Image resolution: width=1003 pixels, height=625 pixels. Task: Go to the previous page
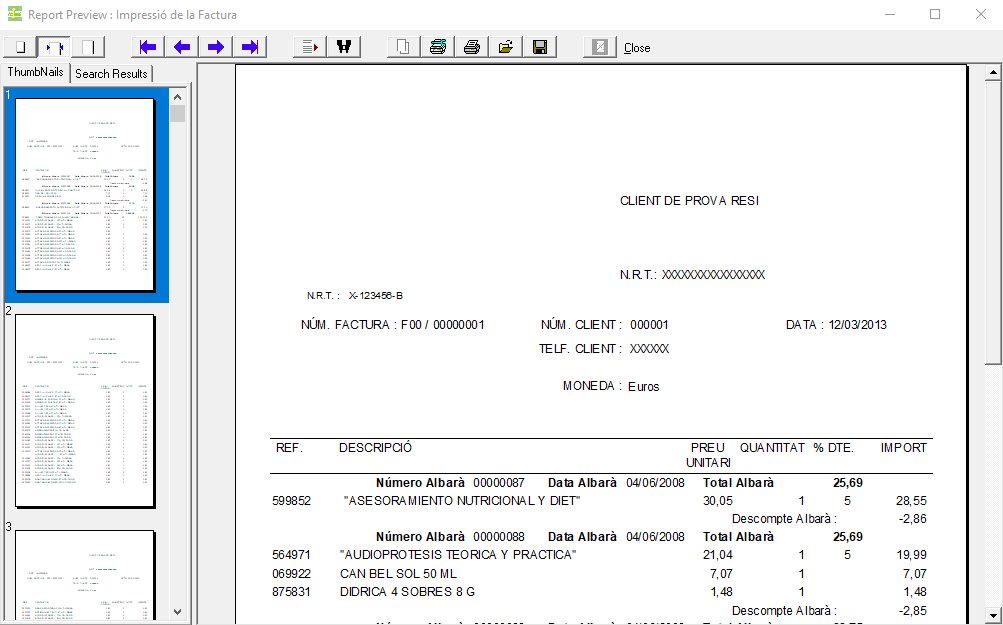click(x=182, y=47)
